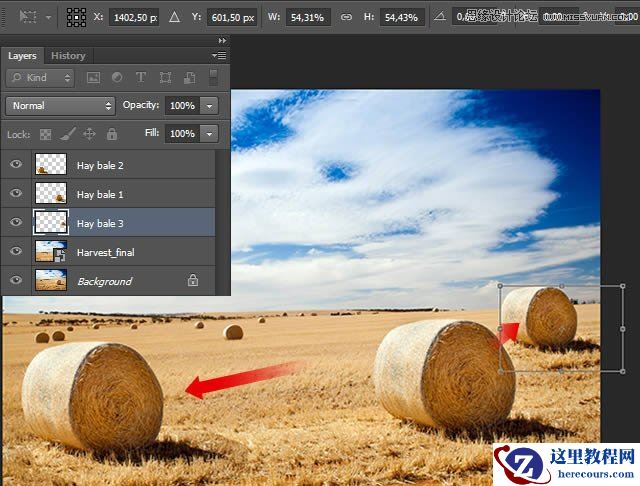Screen dimensions: 640x486
Task: Open the Opacity slider arrow
Action: click(x=209, y=106)
